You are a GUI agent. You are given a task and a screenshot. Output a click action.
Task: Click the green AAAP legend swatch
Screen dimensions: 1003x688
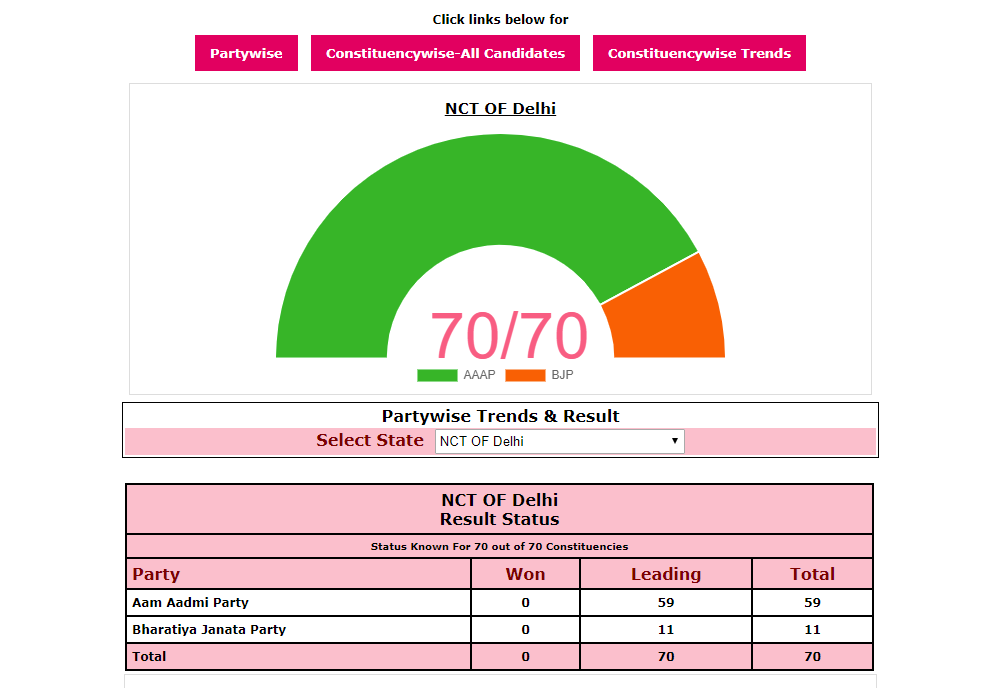tap(437, 375)
